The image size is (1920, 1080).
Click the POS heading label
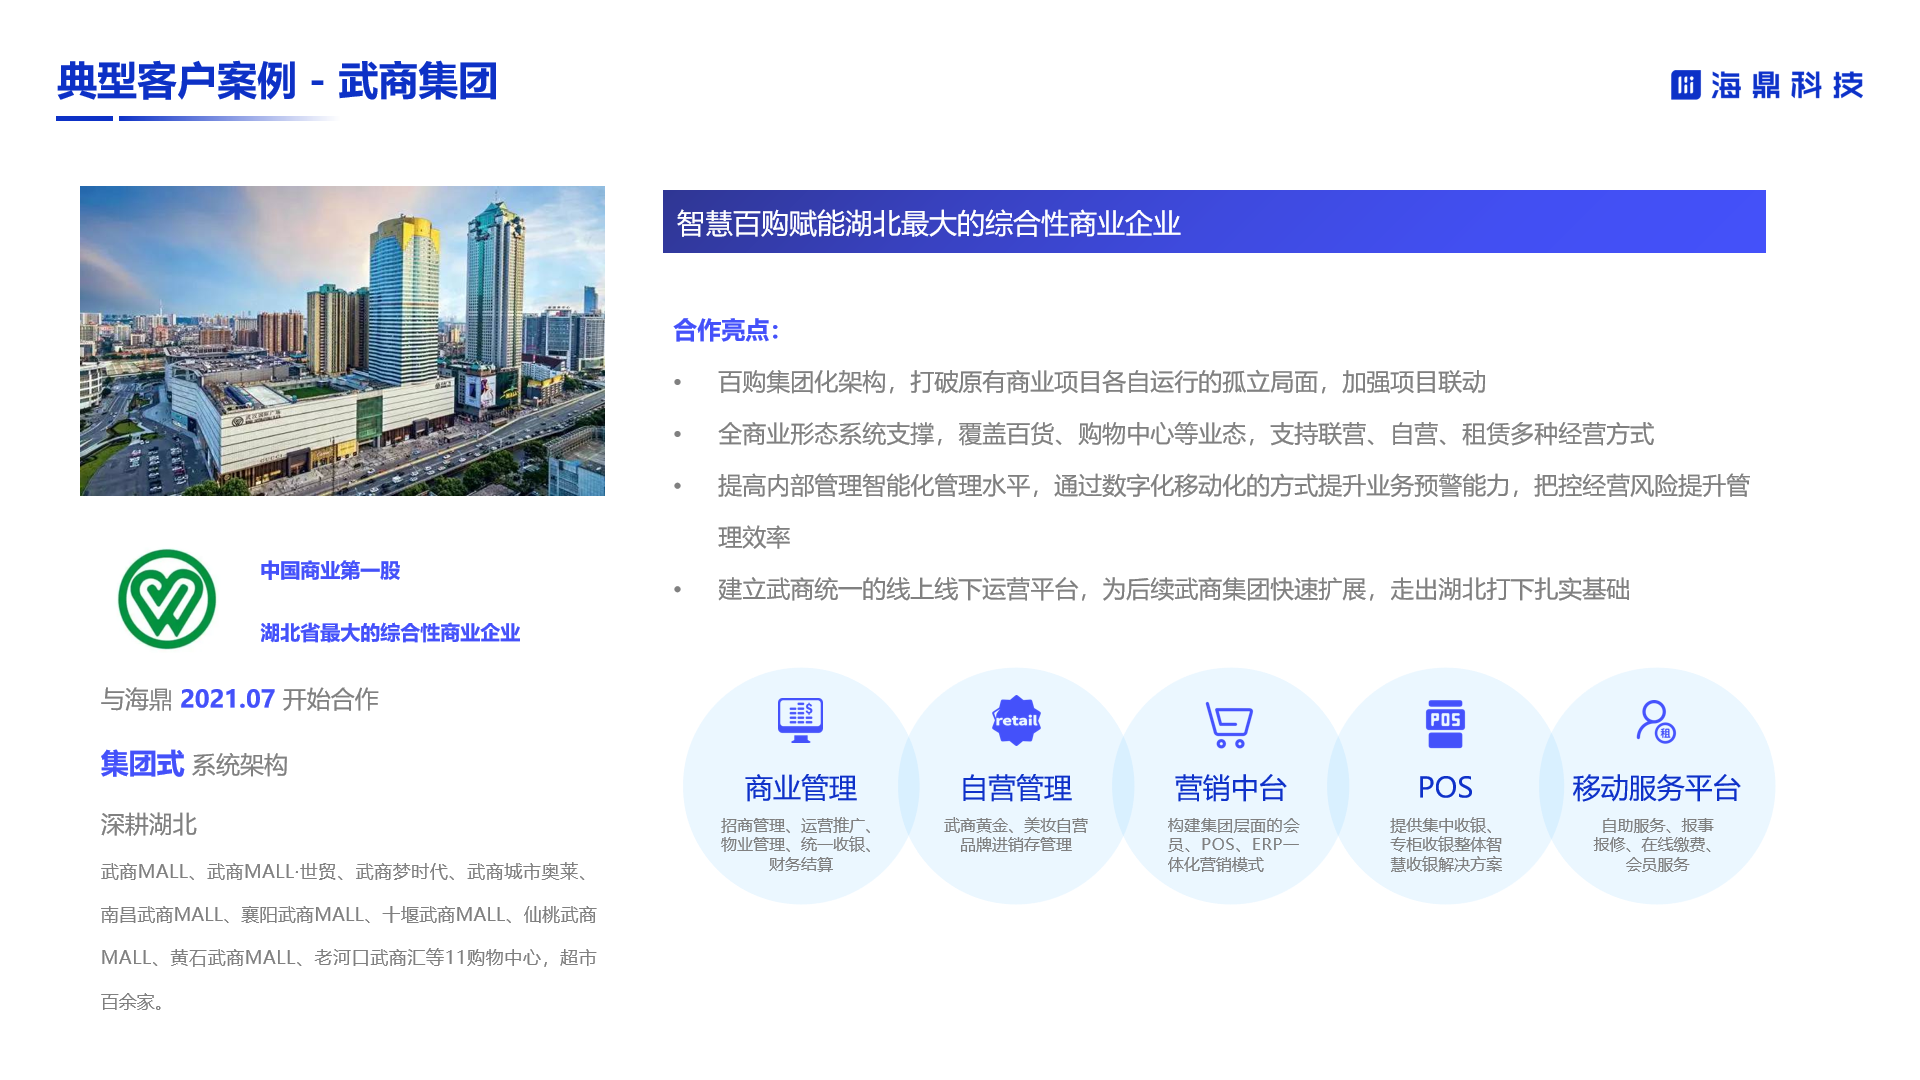[x=1445, y=788]
